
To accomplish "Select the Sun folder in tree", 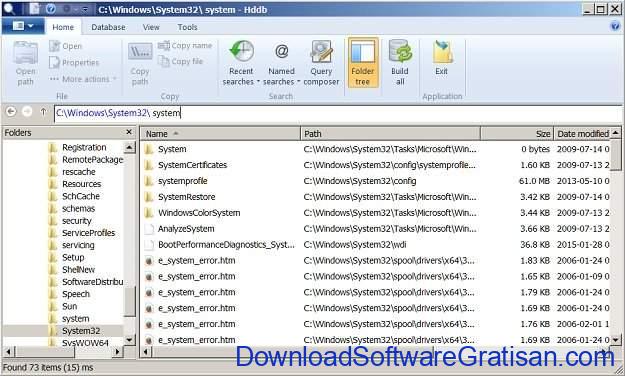I will pos(63,306).
